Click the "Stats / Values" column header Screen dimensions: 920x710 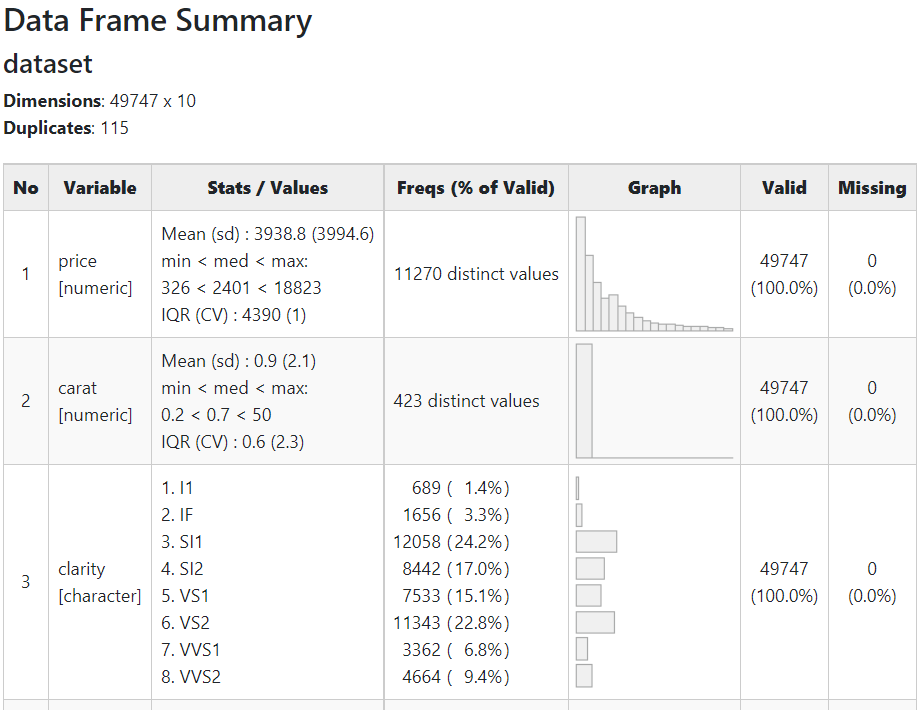pyautogui.click(x=267, y=188)
